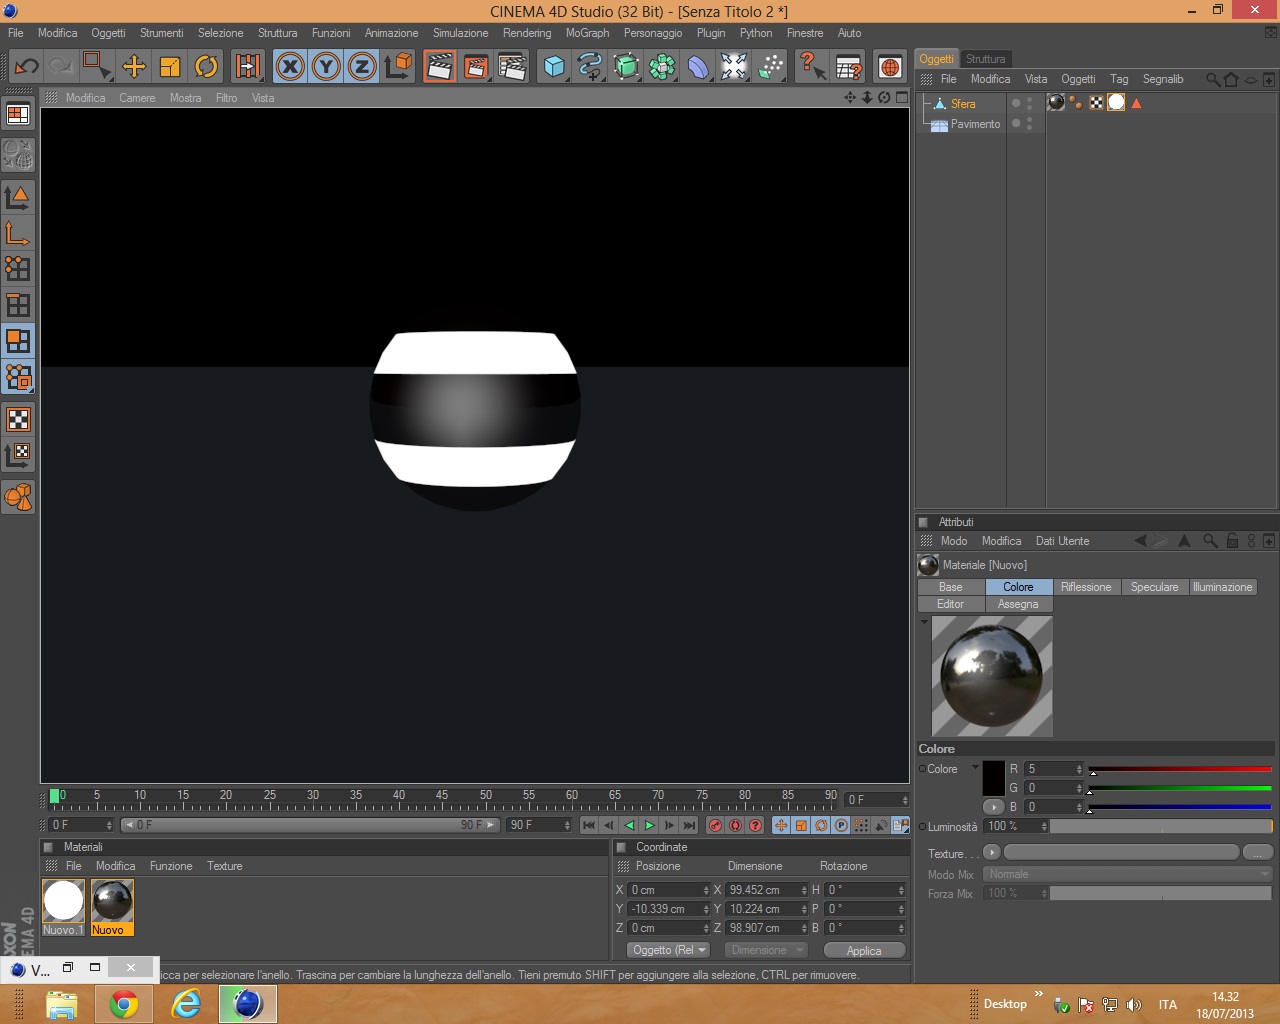Open the MoGraph menu
The image size is (1280, 1024).
[587, 33]
